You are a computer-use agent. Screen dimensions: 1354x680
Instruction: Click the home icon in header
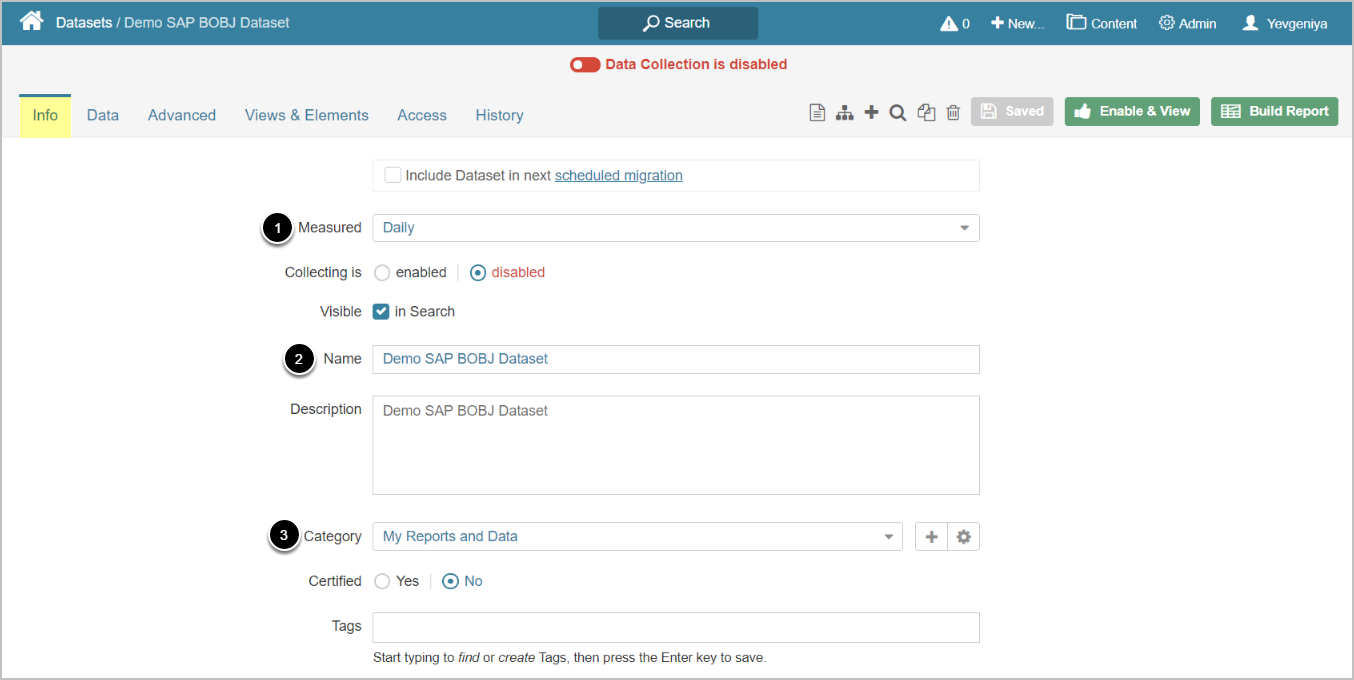(31, 21)
